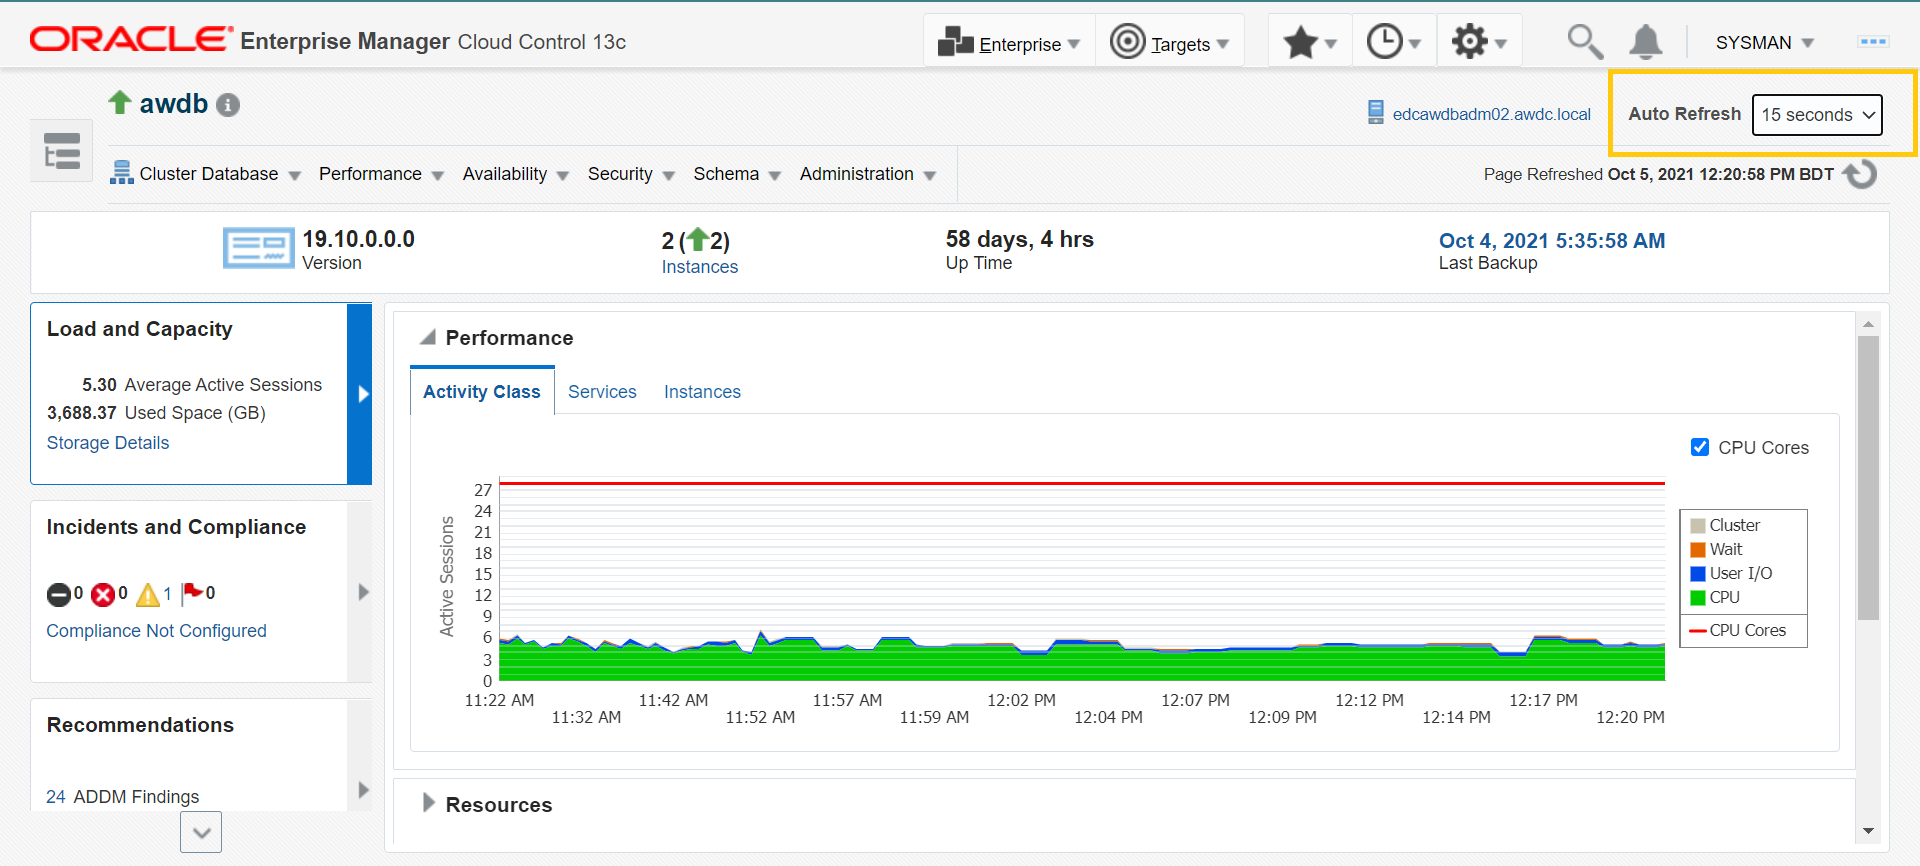Click the Performance panel vertical scrollbar
Screen dimensions: 1920x866
pos(1867,478)
